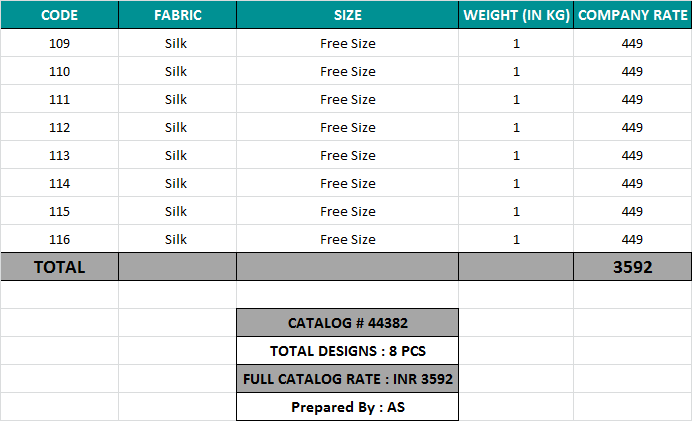The image size is (692, 421).
Task: Click the TOTAL label cell
Action: [59, 267]
